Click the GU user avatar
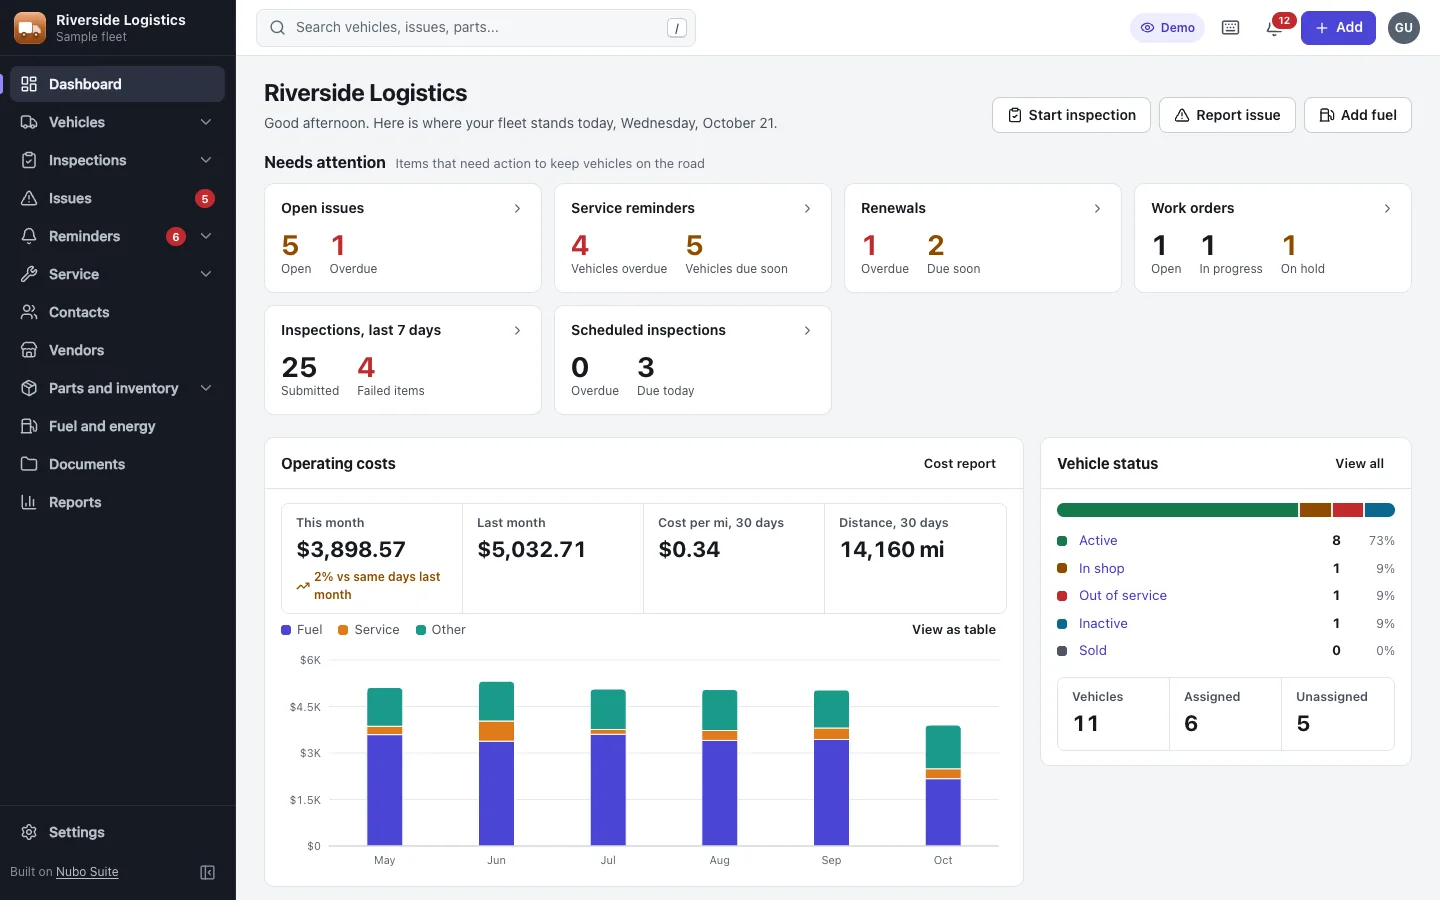1440x900 pixels. (1404, 28)
